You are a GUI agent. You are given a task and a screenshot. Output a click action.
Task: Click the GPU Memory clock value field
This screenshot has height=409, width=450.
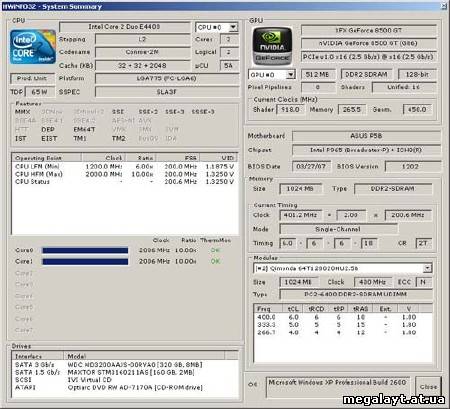click(352, 109)
